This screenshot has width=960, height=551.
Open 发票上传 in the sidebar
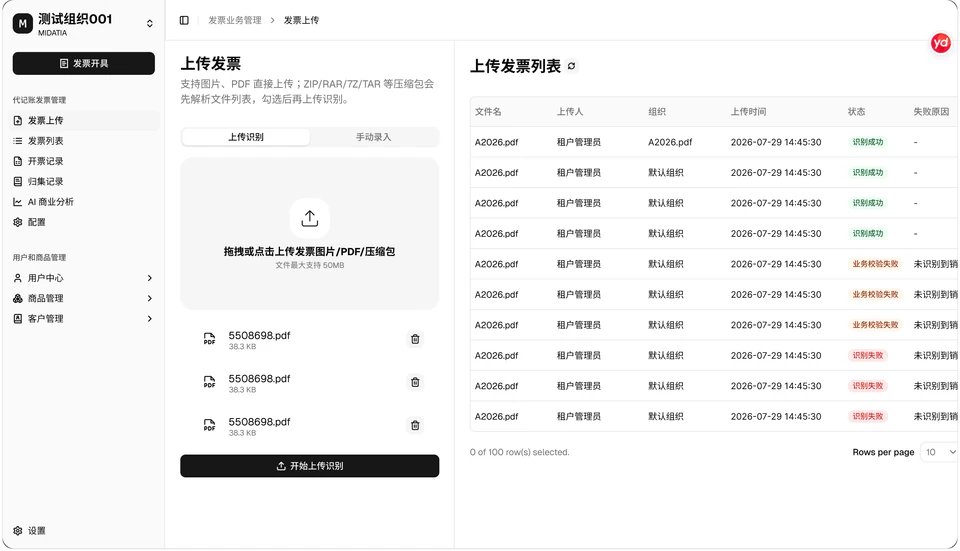click(x=84, y=121)
